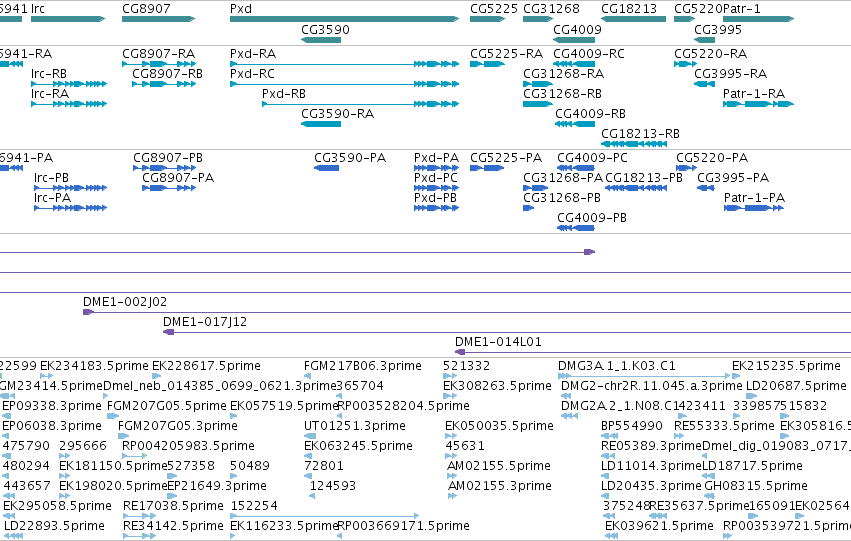
Task: Click the Pxd-RA transcript line
Action: coord(345,64)
